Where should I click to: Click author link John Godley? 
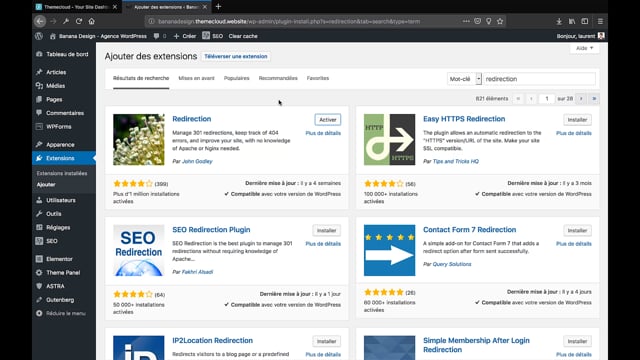pyautogui.click(x=197, y=161)
